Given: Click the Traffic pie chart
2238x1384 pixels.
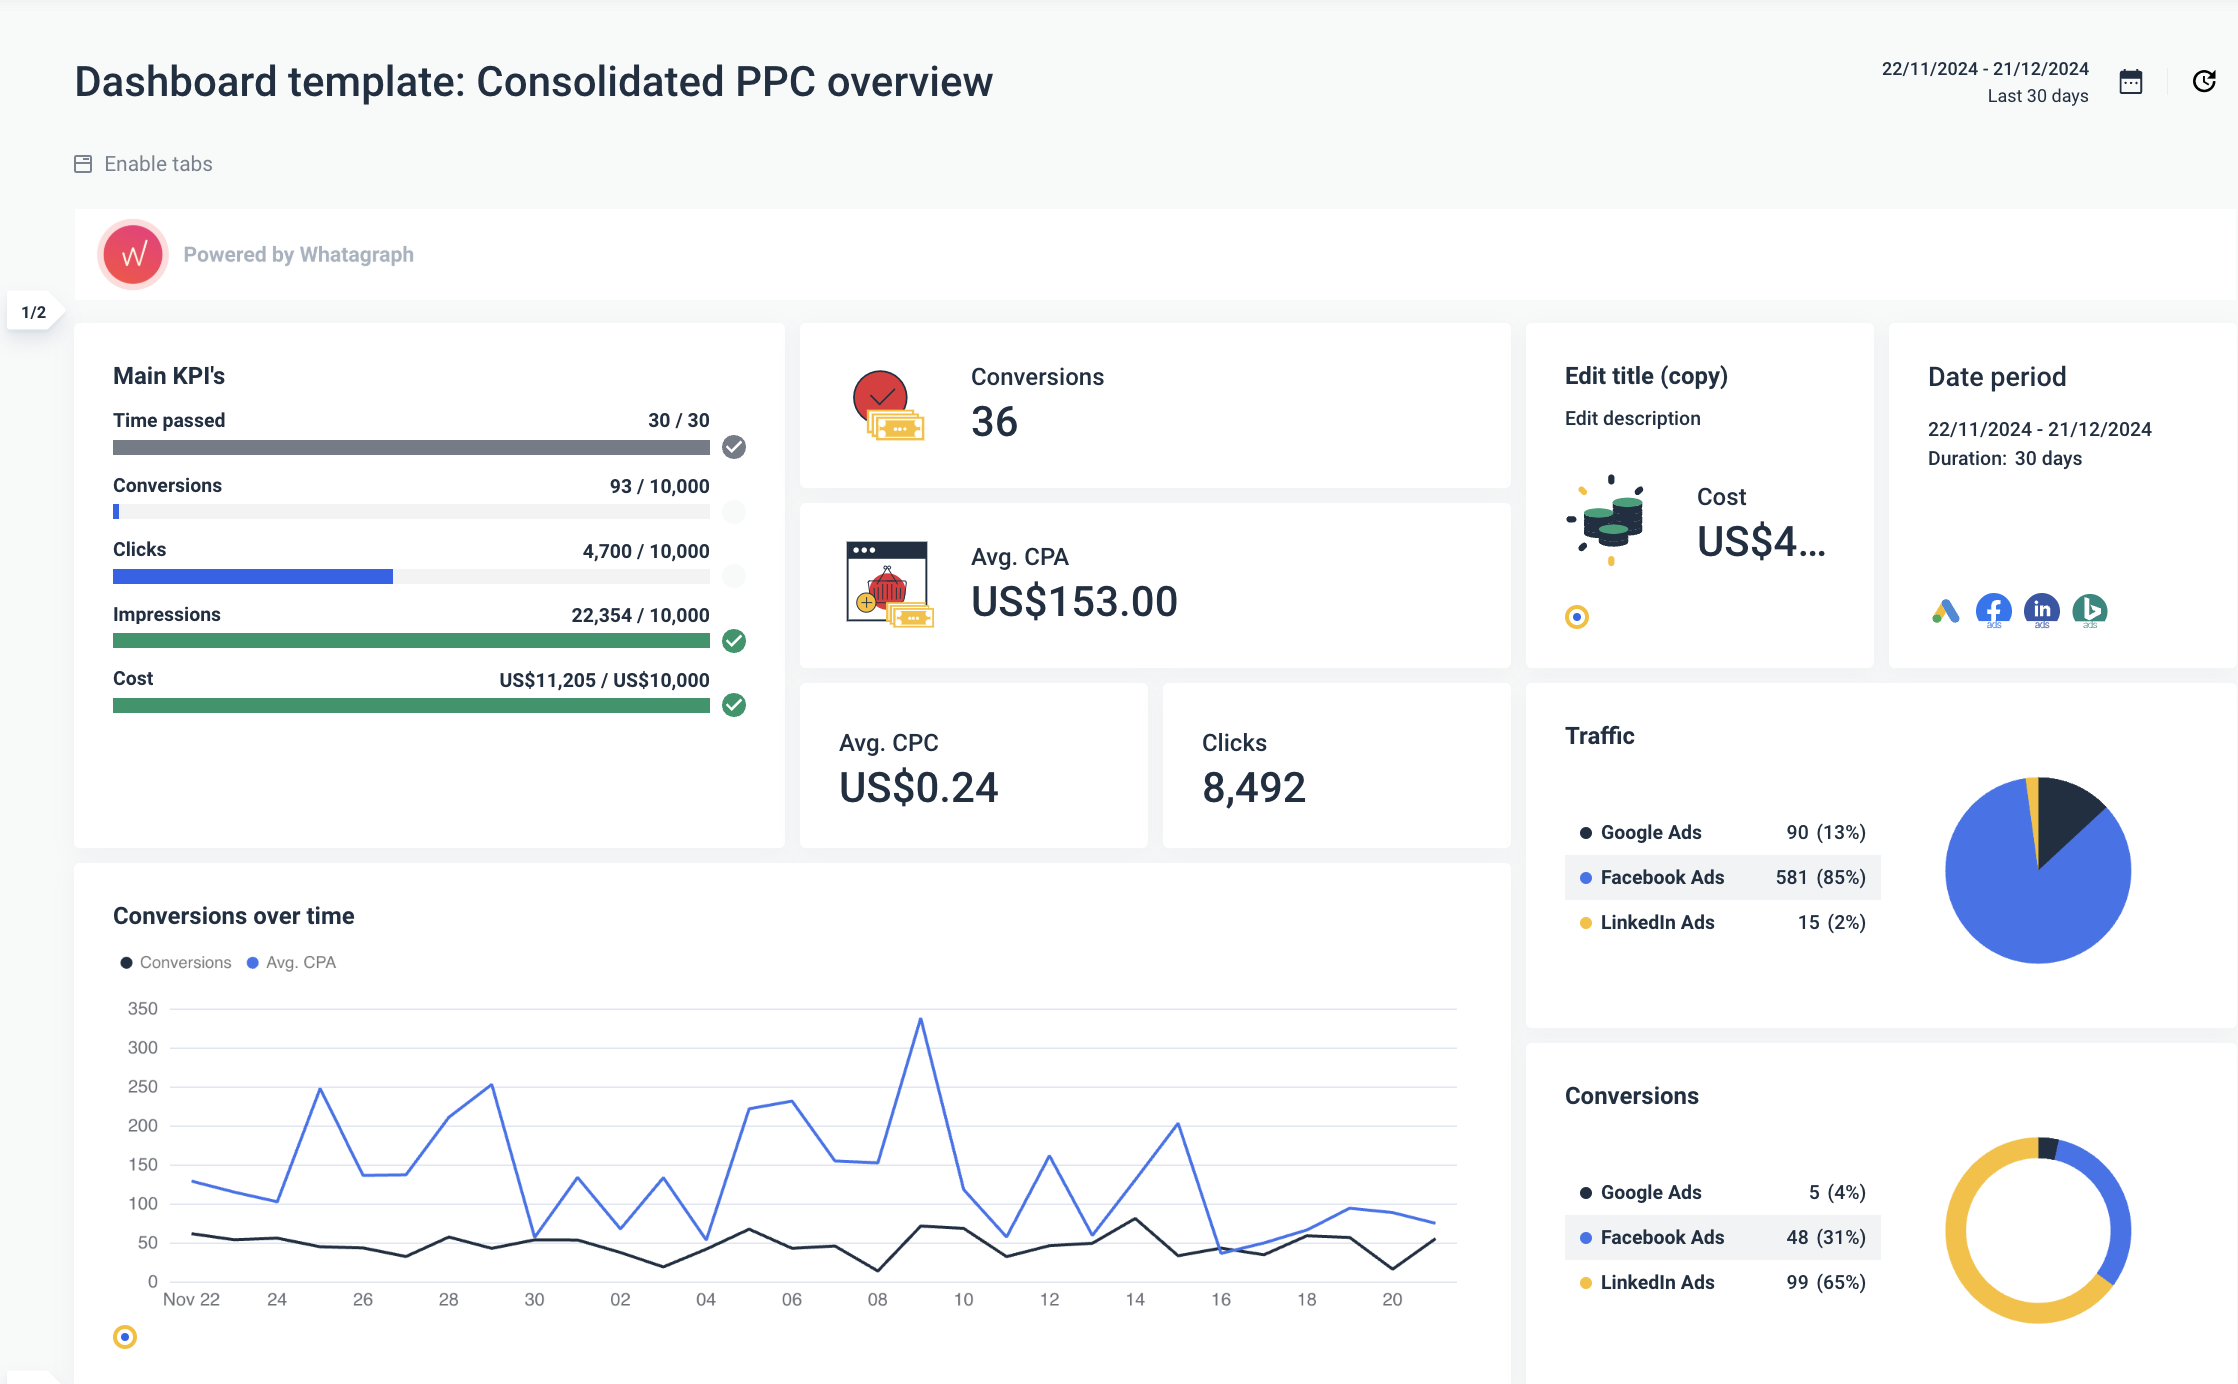Looking at the screenshot, I should pos(2038,870).
